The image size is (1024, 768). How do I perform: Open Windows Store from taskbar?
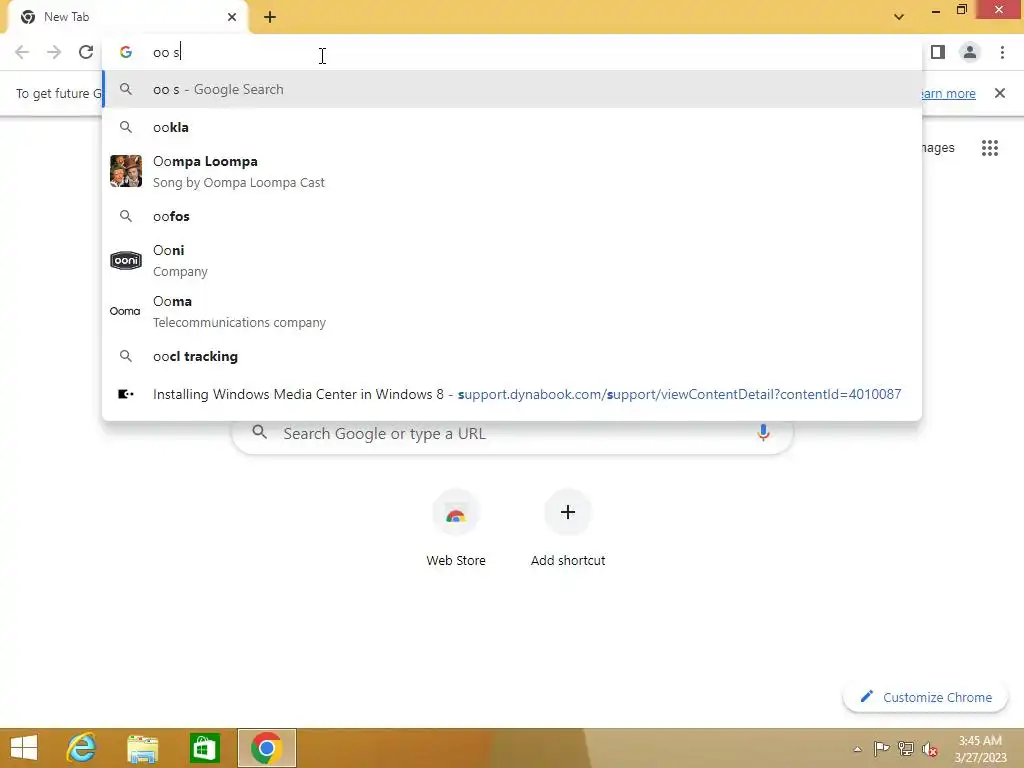204,748
